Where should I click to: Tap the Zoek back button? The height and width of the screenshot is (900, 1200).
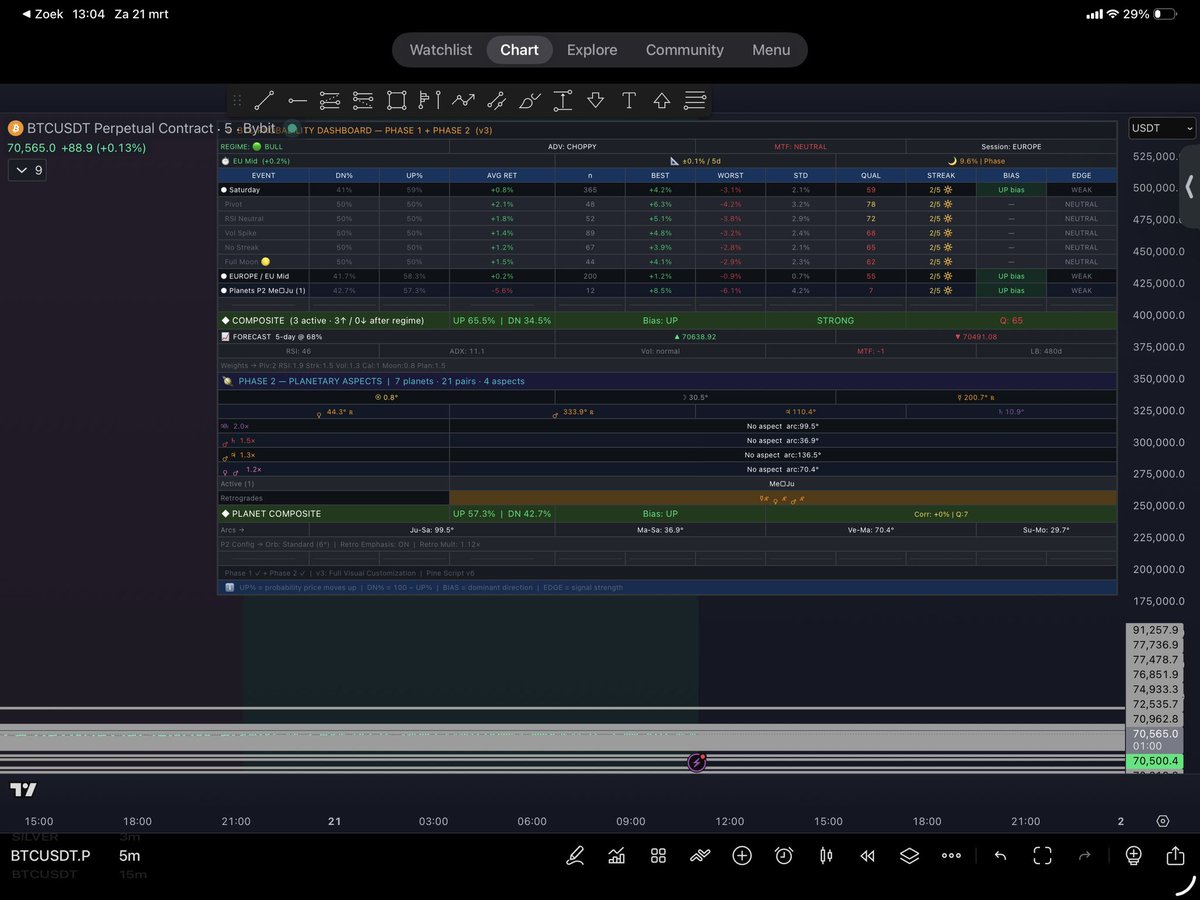click(41, 14)
